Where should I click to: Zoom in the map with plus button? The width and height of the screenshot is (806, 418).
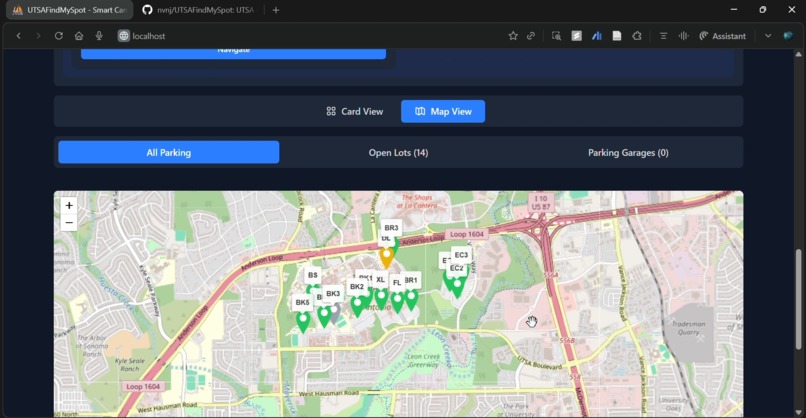pos(69,206)
